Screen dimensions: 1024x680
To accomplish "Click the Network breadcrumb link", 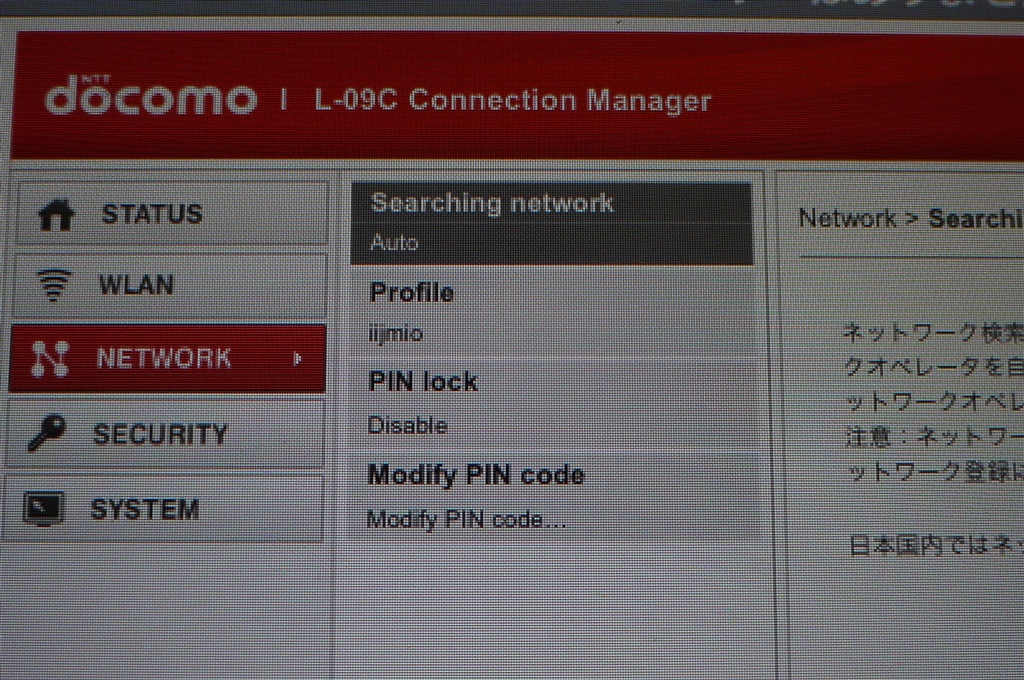I will (847, 218).
